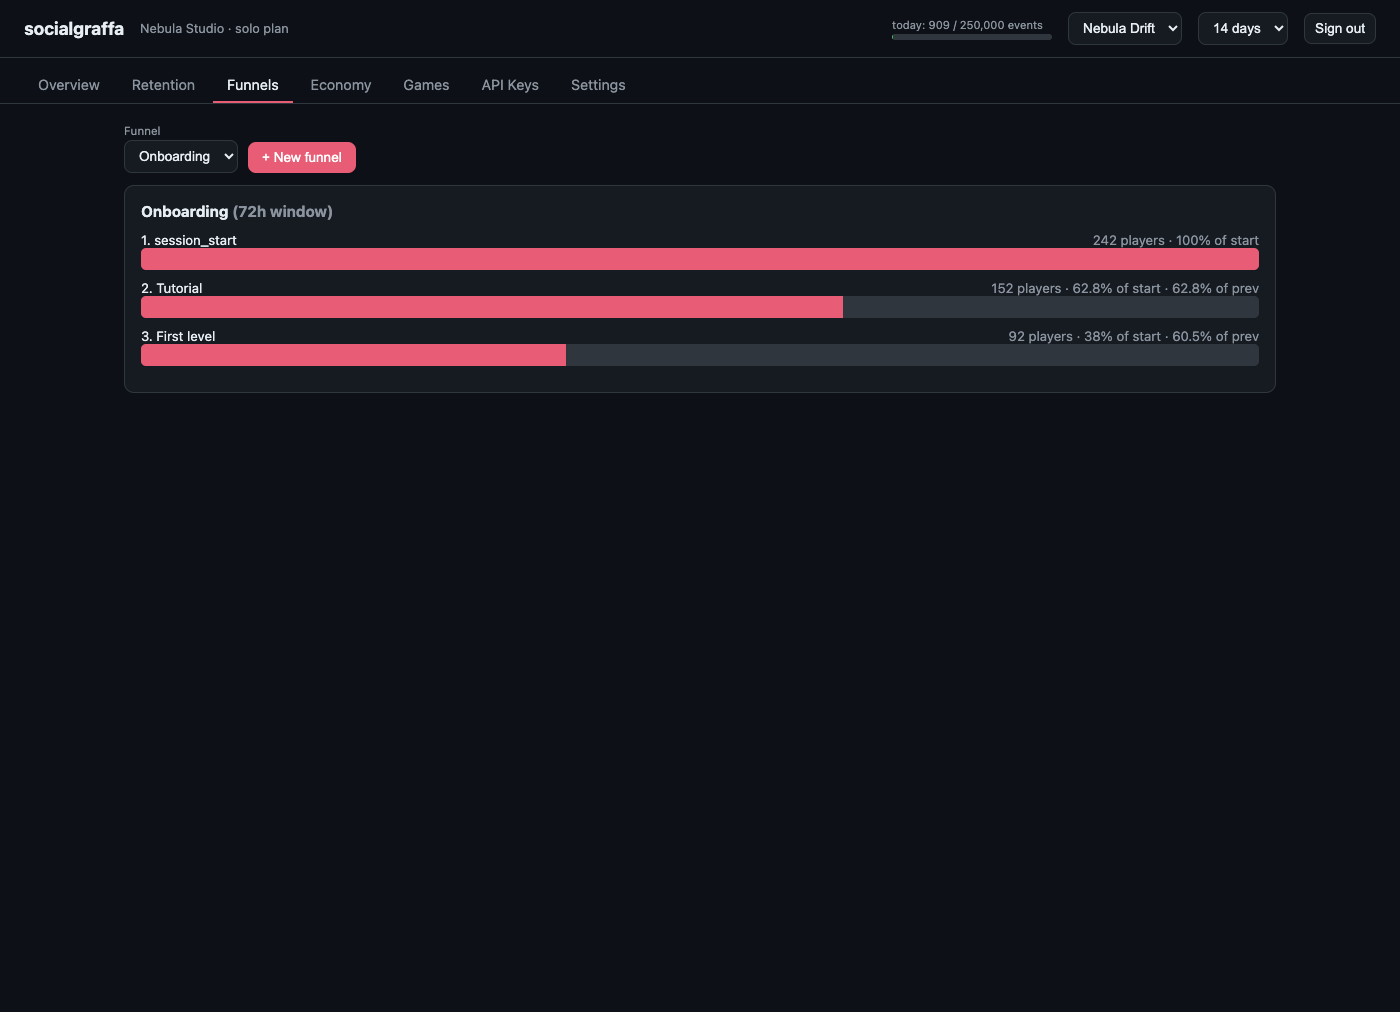Click the '3. First level' step label
1400x1012 pixels.
click(x=178, y=336)
